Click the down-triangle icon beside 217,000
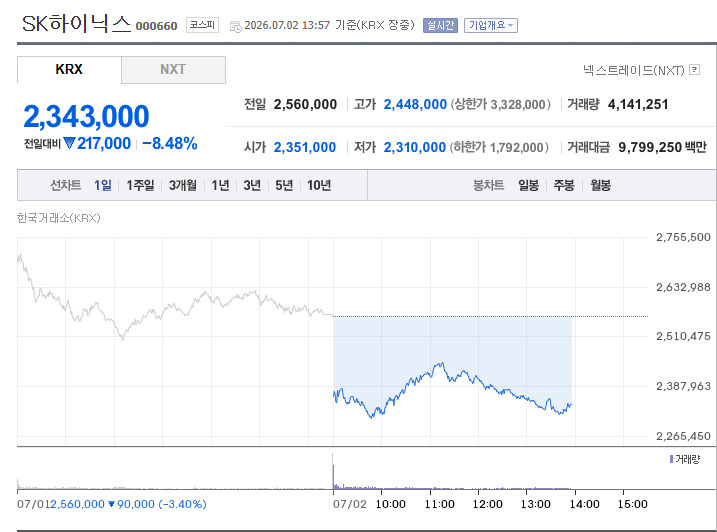The height and width of the screenshot is (532, 717). click(x=69, y=144)
